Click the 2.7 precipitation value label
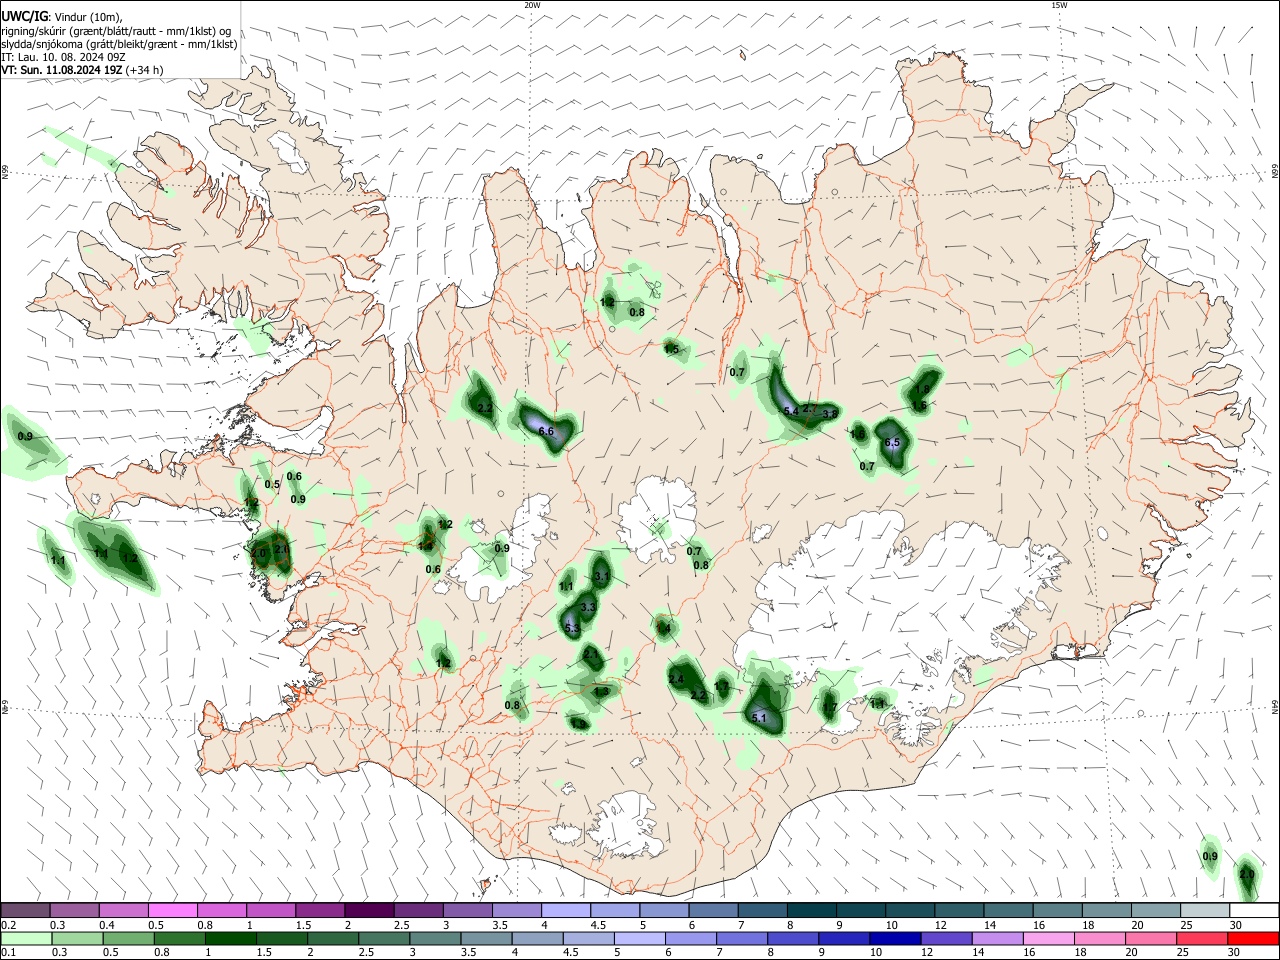The height and width of the screenshot is (960, 1280). pyautogui.click(x=810, y=409)
